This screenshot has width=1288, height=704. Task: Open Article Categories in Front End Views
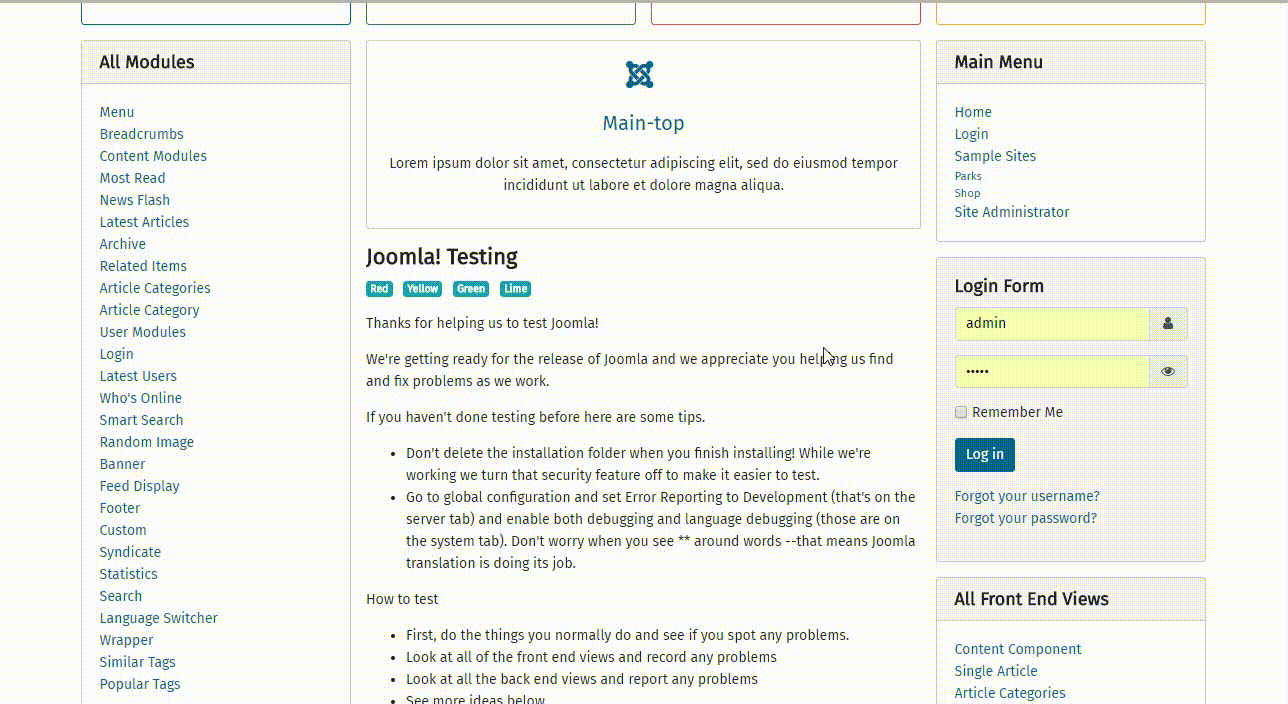(x=1010, y=693)
